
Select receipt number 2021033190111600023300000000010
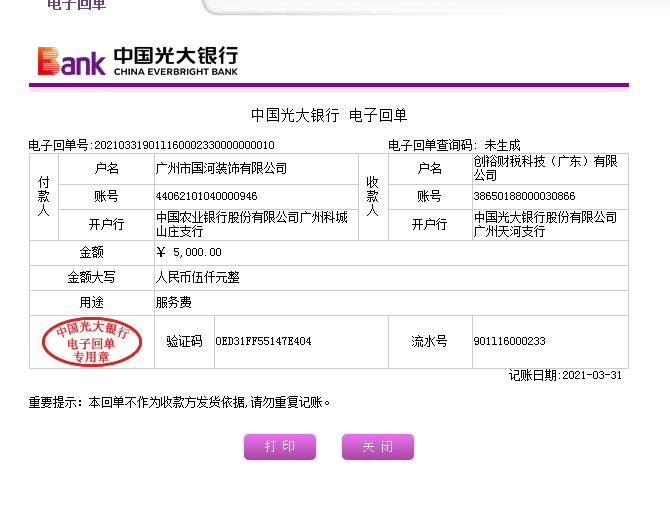184,145
